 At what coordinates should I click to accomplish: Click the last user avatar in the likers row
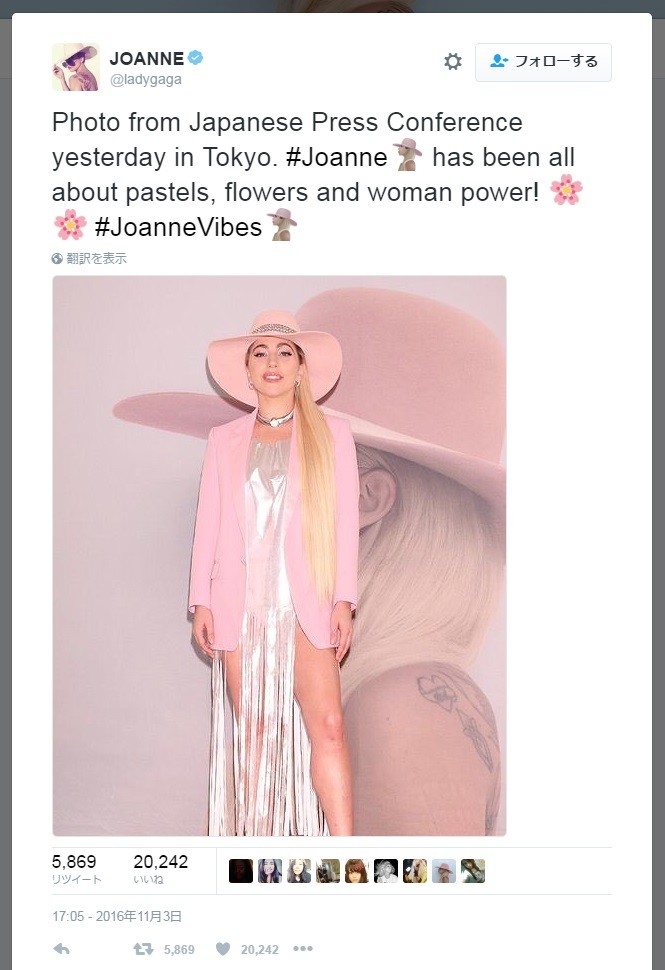[x=473, y=871]
